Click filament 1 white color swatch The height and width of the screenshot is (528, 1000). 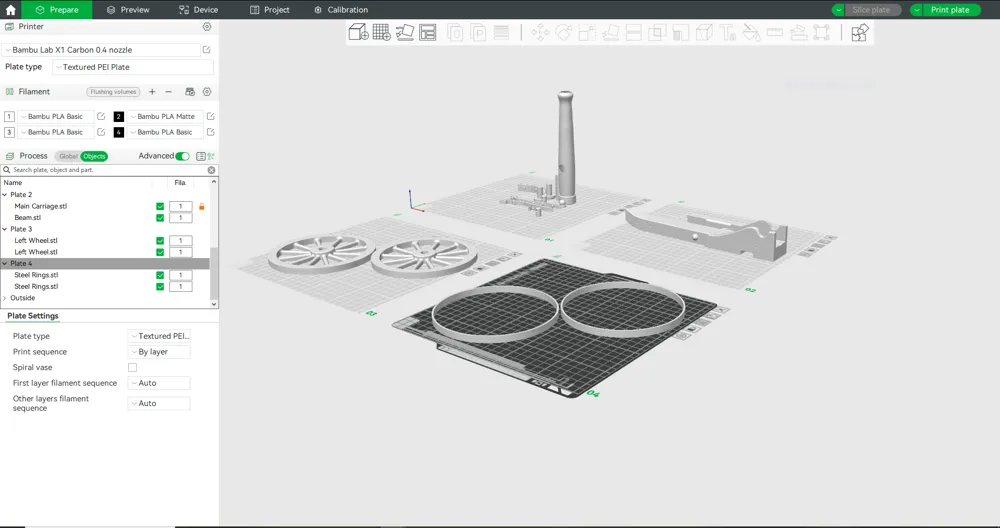tap(9, 117)
